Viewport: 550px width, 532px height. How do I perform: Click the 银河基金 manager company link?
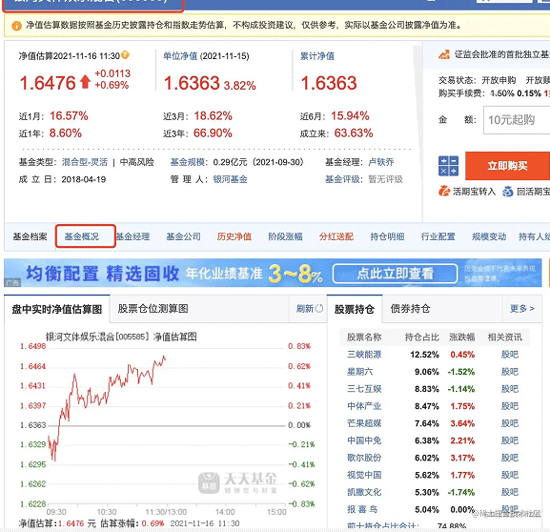[230, 179]
